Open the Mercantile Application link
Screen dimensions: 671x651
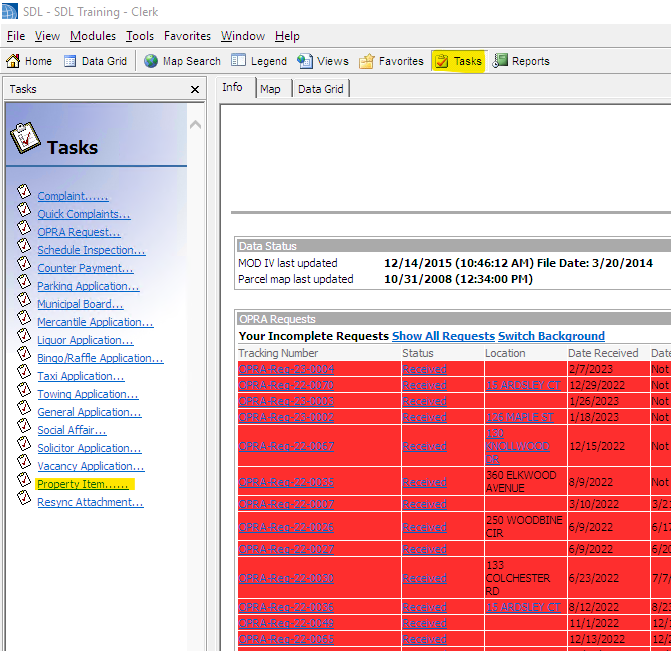click(95, 322)
